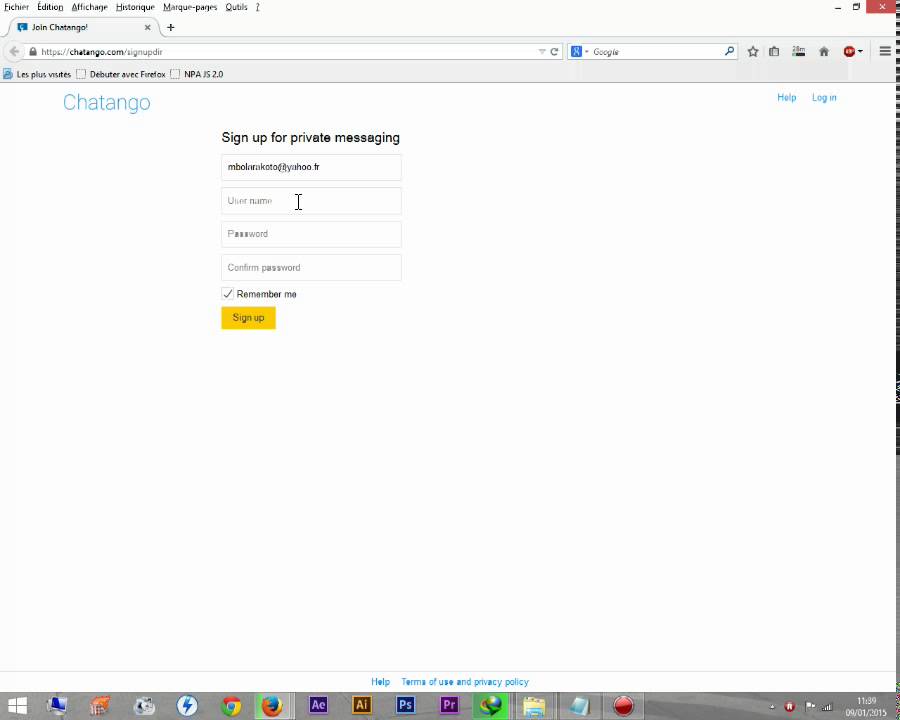Screen dimensions: 900x720
Task: Reload the page with the refresh icon
Action: point(554,51)
